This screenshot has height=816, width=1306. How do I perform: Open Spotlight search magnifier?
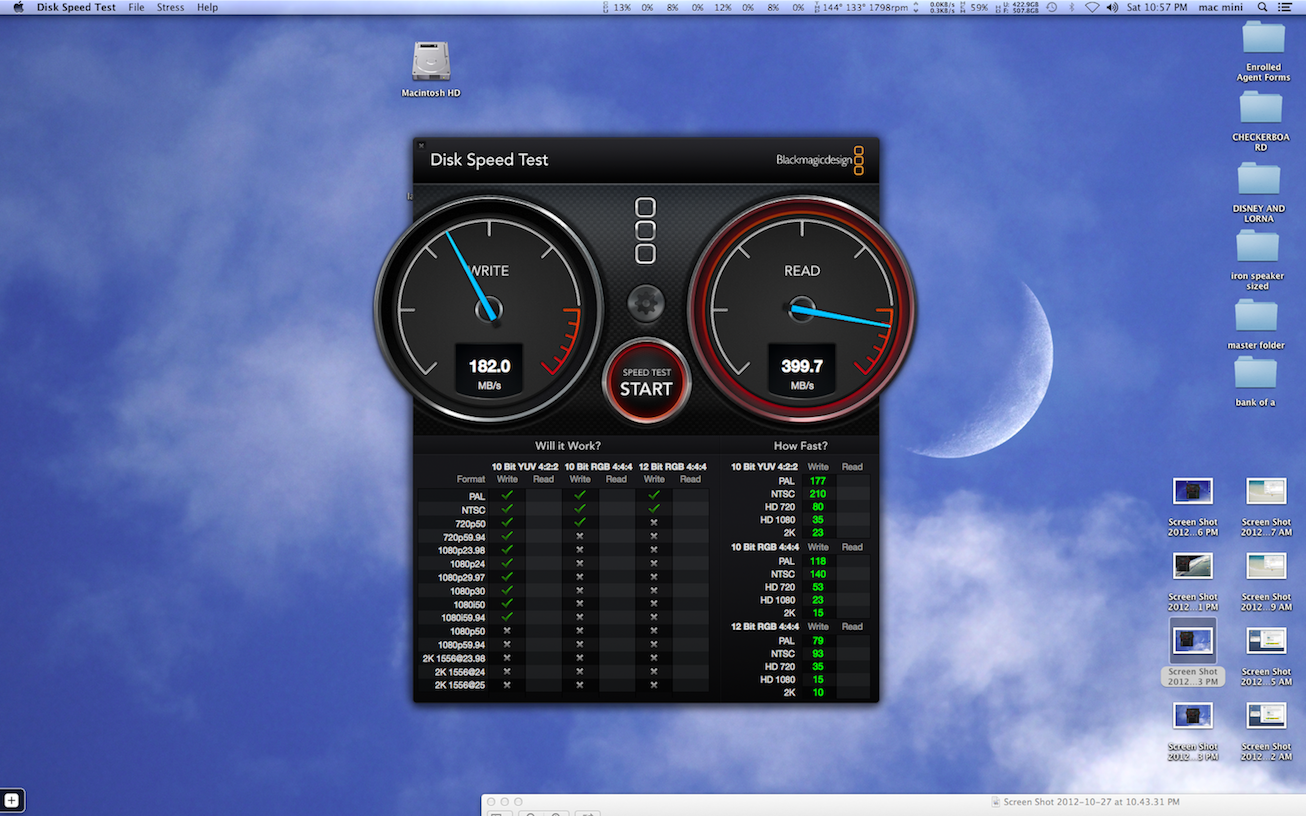tap(1262, 7)
